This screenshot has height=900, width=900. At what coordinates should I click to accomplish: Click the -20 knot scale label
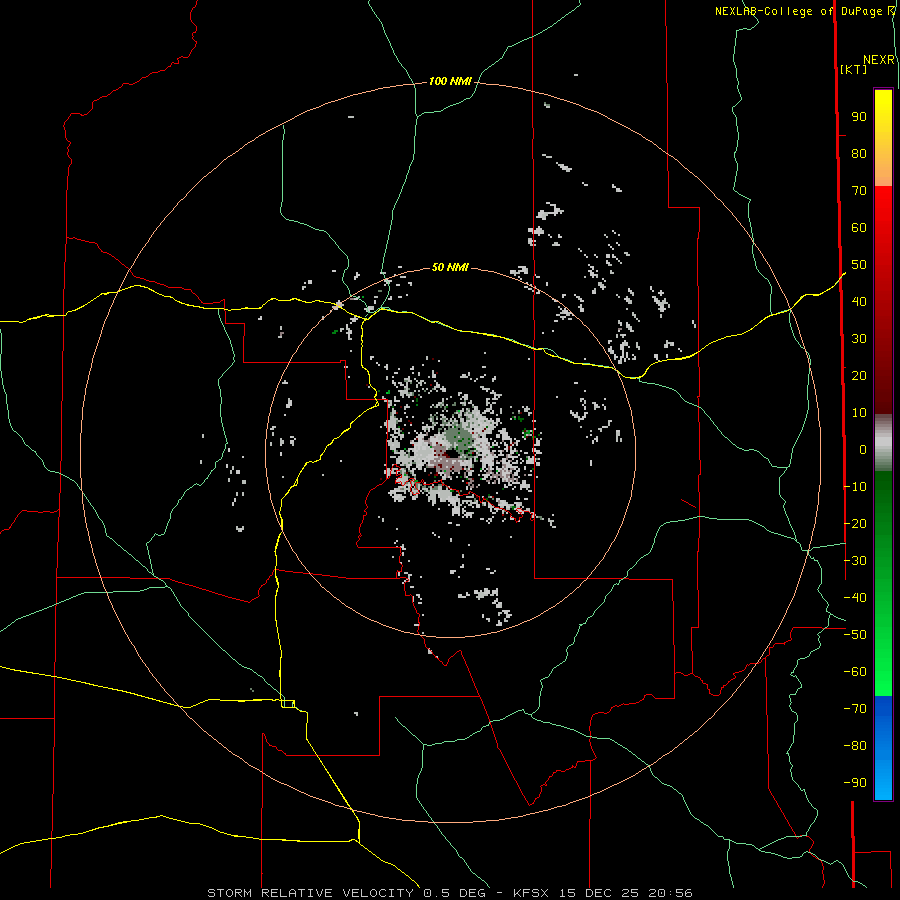[x=855, y=523]
